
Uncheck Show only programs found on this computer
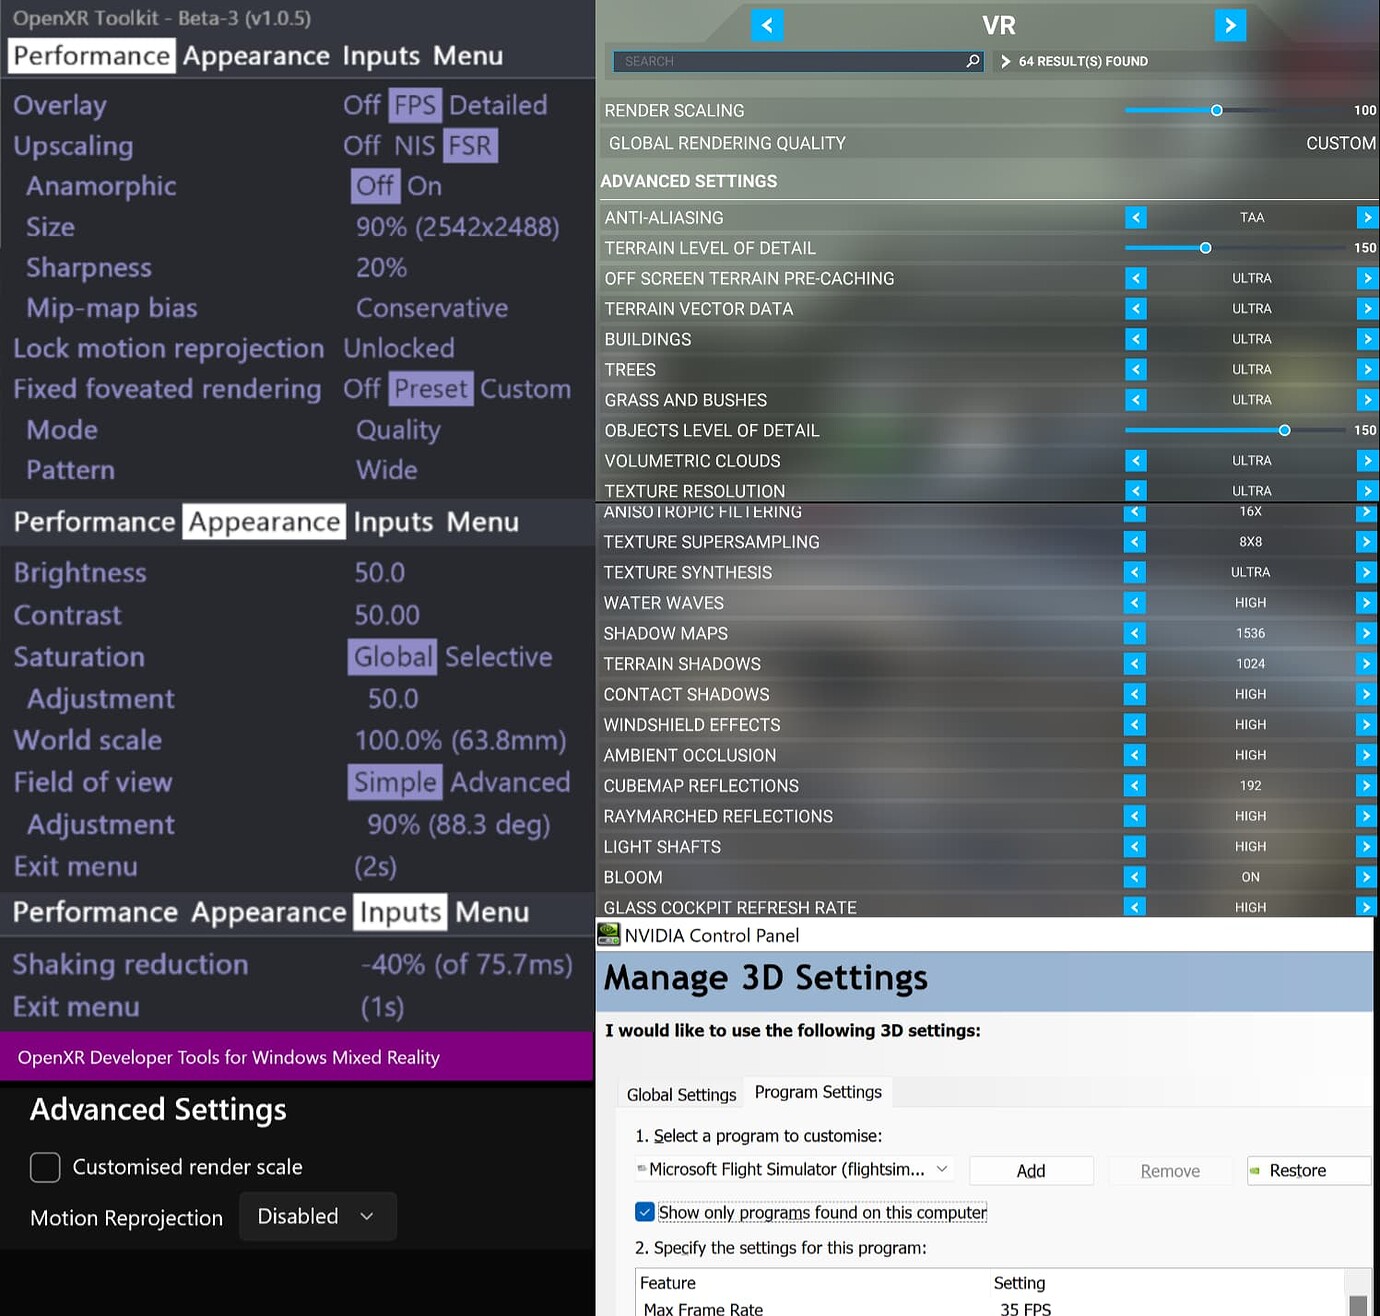coord(645,1211)
